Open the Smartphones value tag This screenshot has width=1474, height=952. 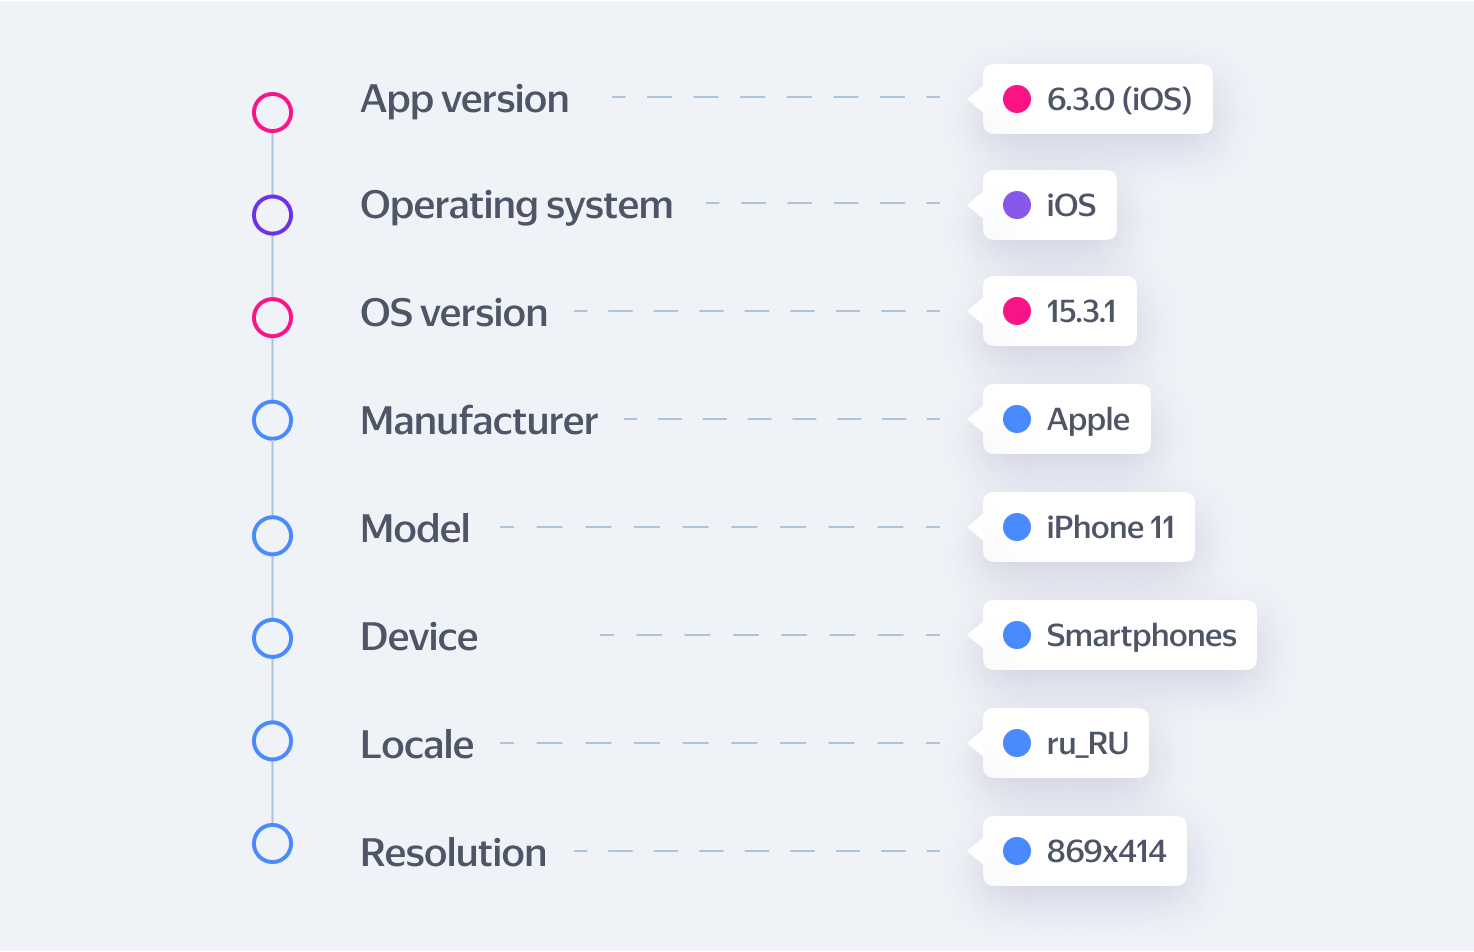click(x=1120, y=635)
